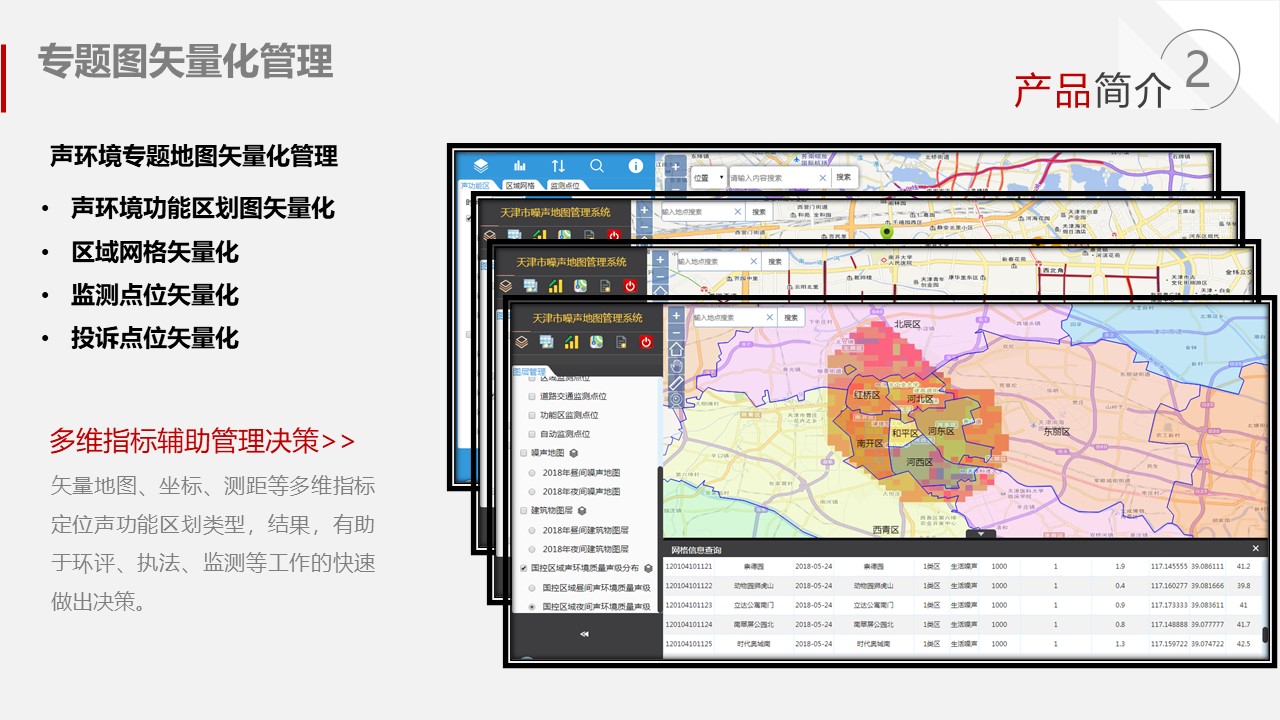This screenshot has width=1280, height=720.
Task: Uncheck 国控区域声环境质量声级分布 checkbox
Action: pos(523,568)
